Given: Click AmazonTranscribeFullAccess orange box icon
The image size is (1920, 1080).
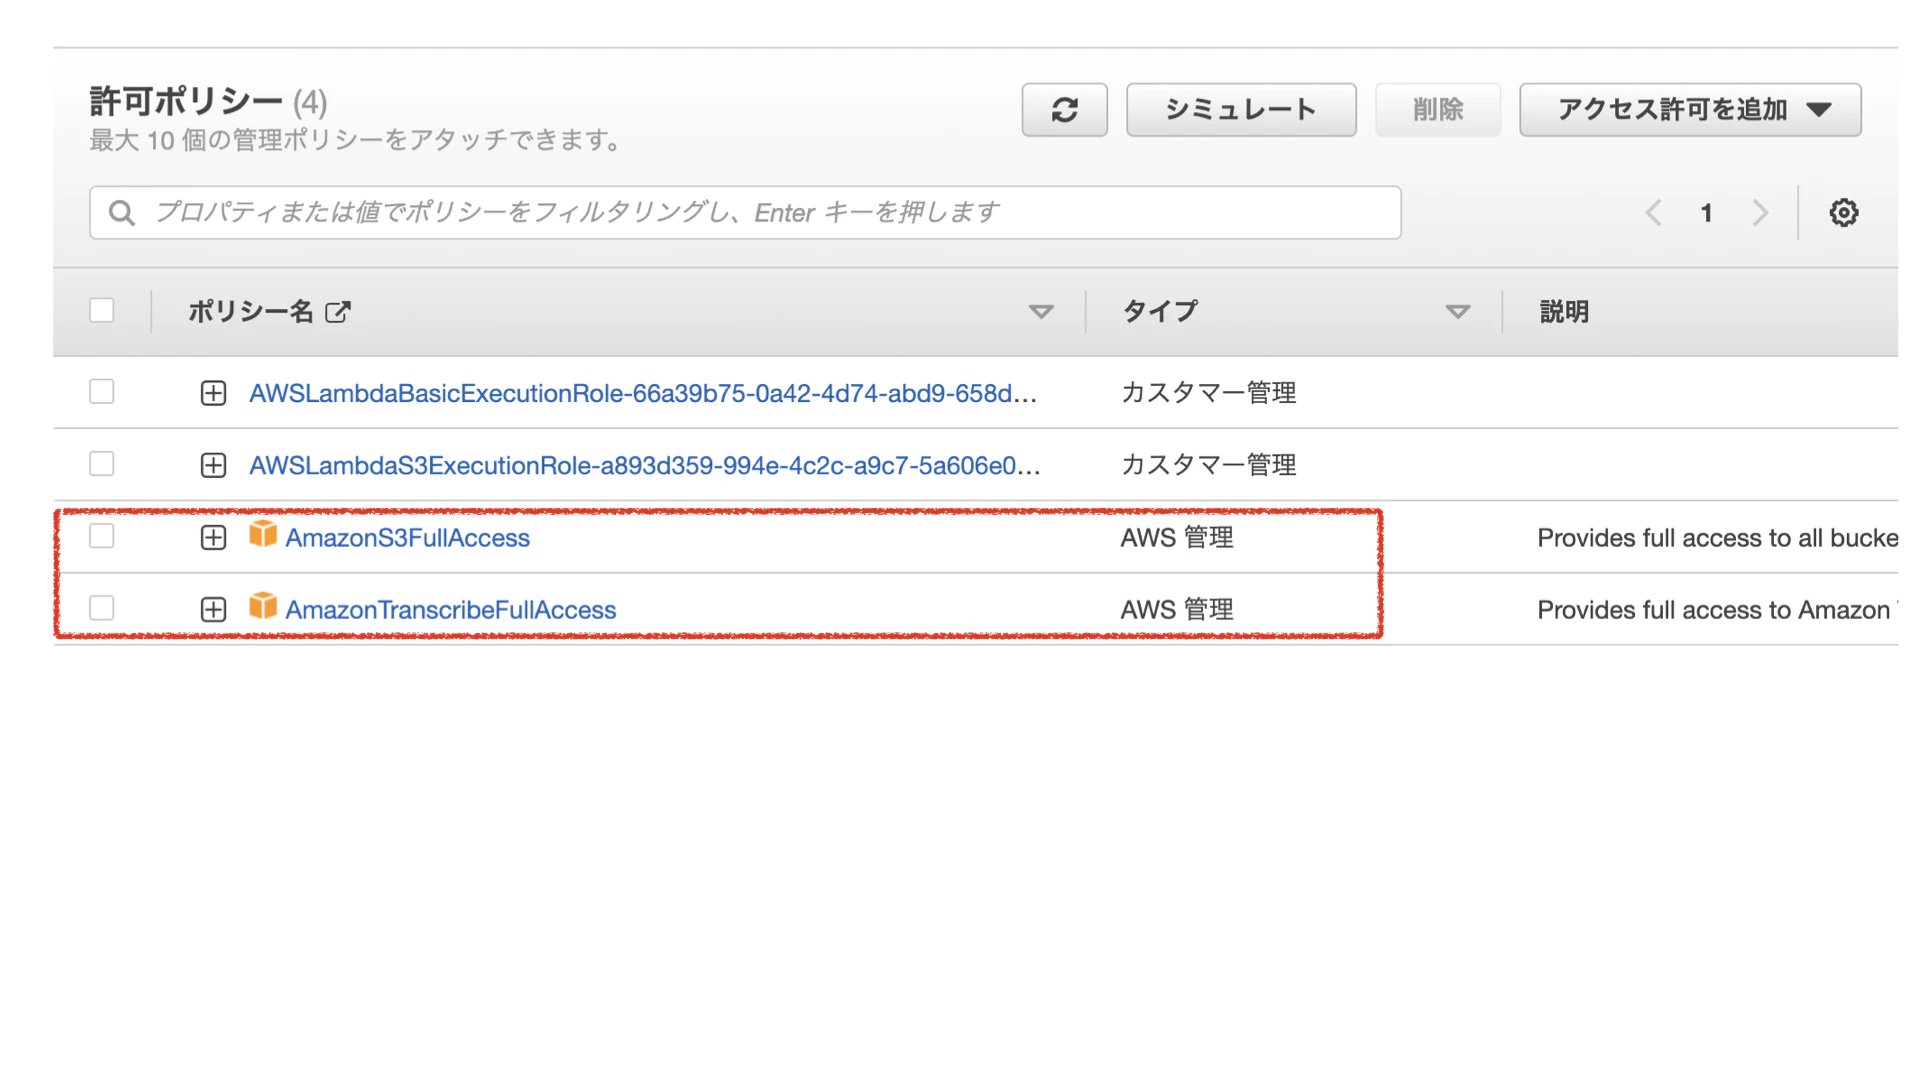Looking at the screenshot, I should 263,606.
